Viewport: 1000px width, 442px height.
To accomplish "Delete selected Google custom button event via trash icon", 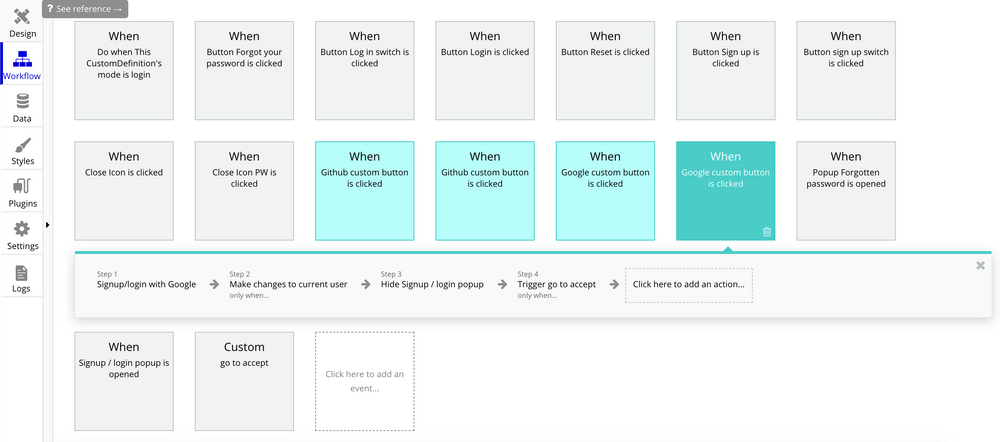I will [767, 232].
